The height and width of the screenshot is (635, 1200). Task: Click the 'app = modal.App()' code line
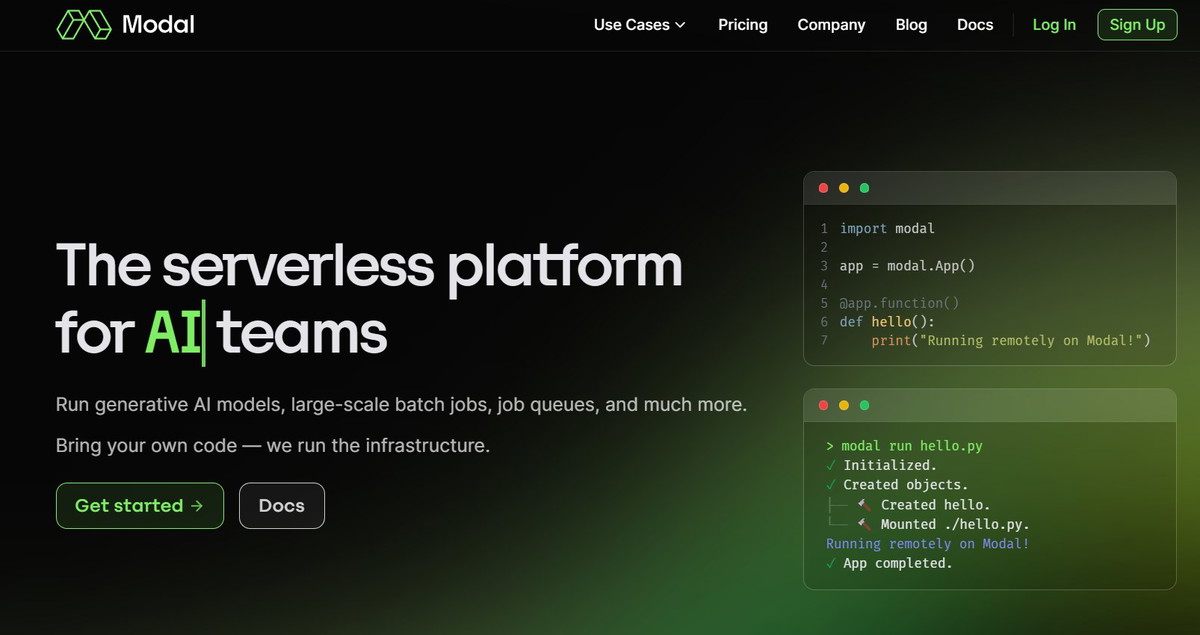907,266
